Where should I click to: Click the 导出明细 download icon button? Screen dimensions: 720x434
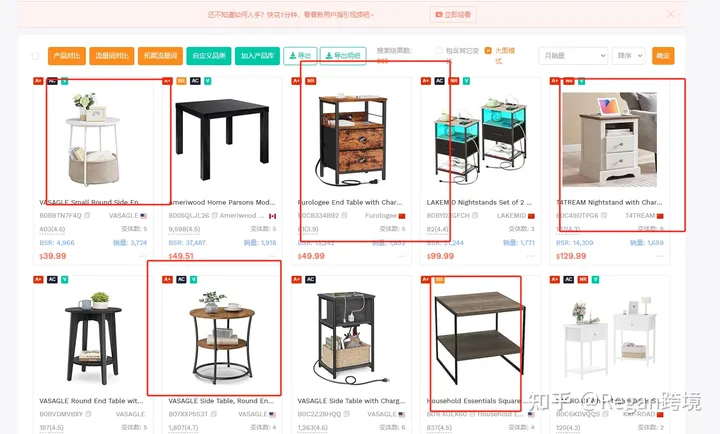coord(343,56)
